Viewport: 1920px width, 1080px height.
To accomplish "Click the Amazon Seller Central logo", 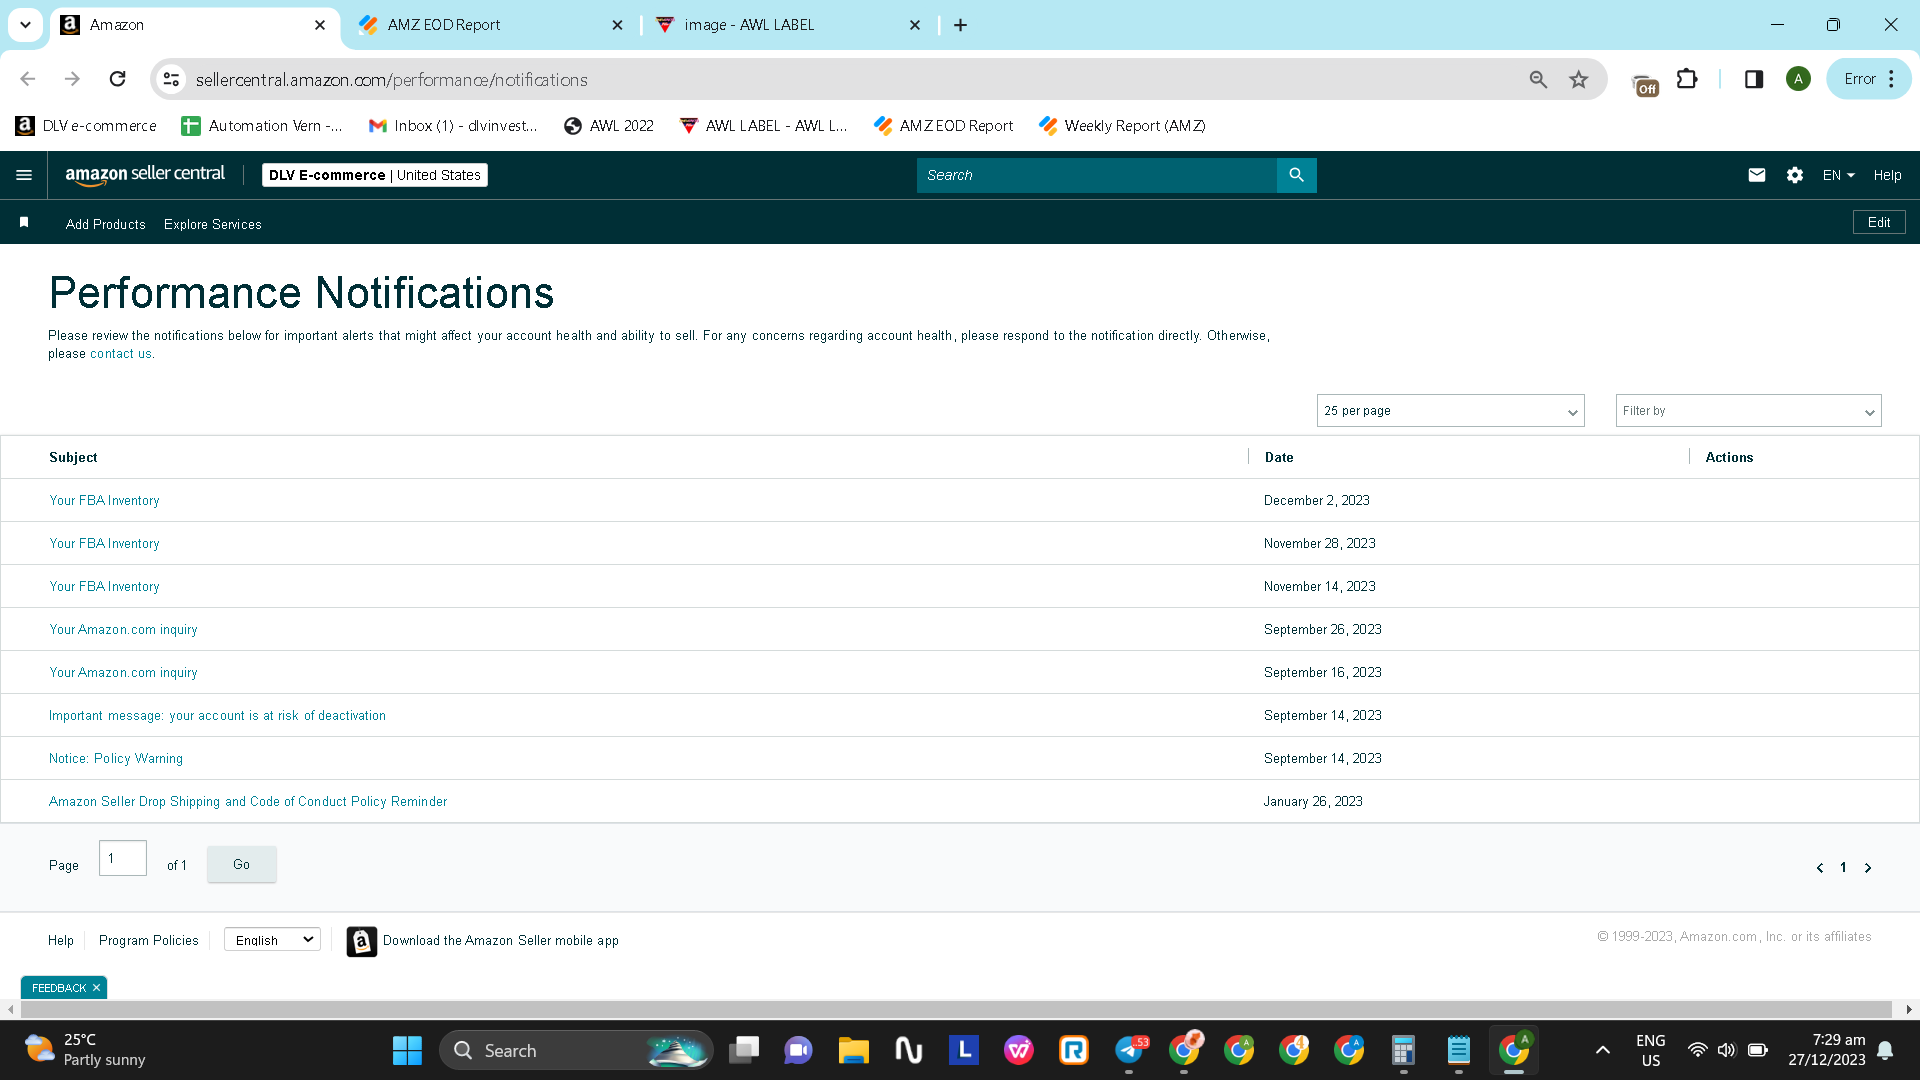I will coord(145,175).
